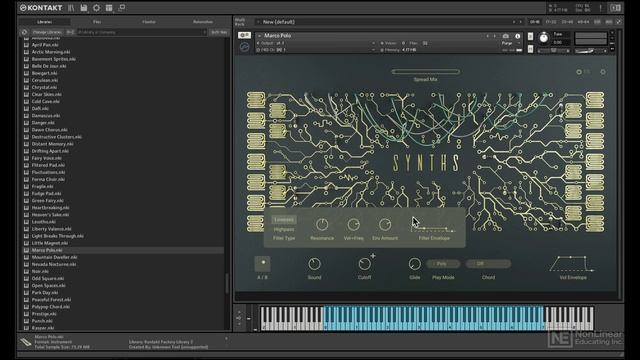Click the refresh libraries icon
640x360 pixels.
[24, 32]
